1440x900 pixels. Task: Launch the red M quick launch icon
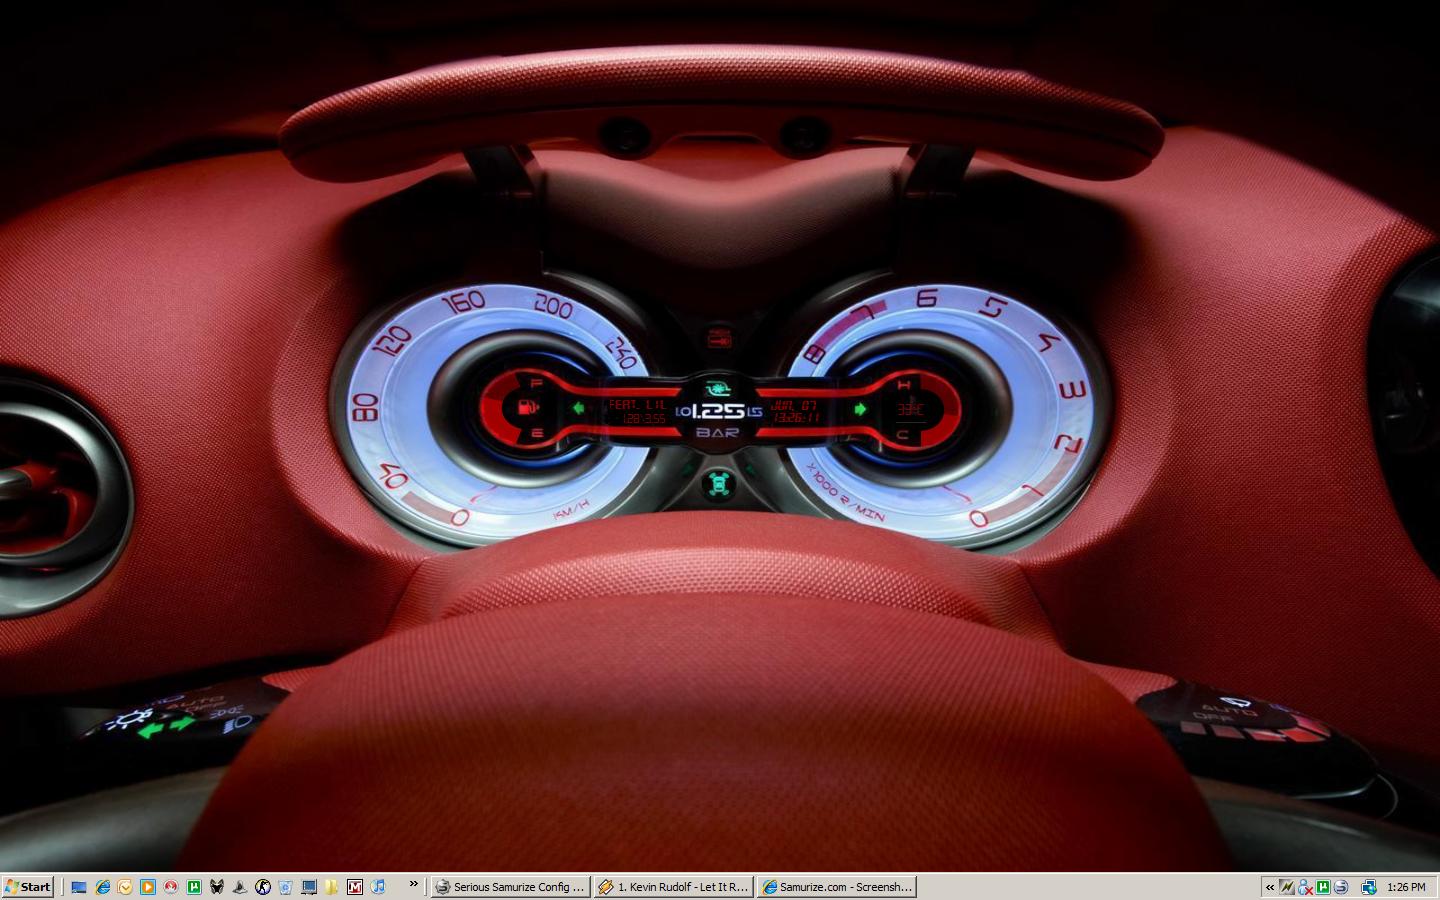354,886
